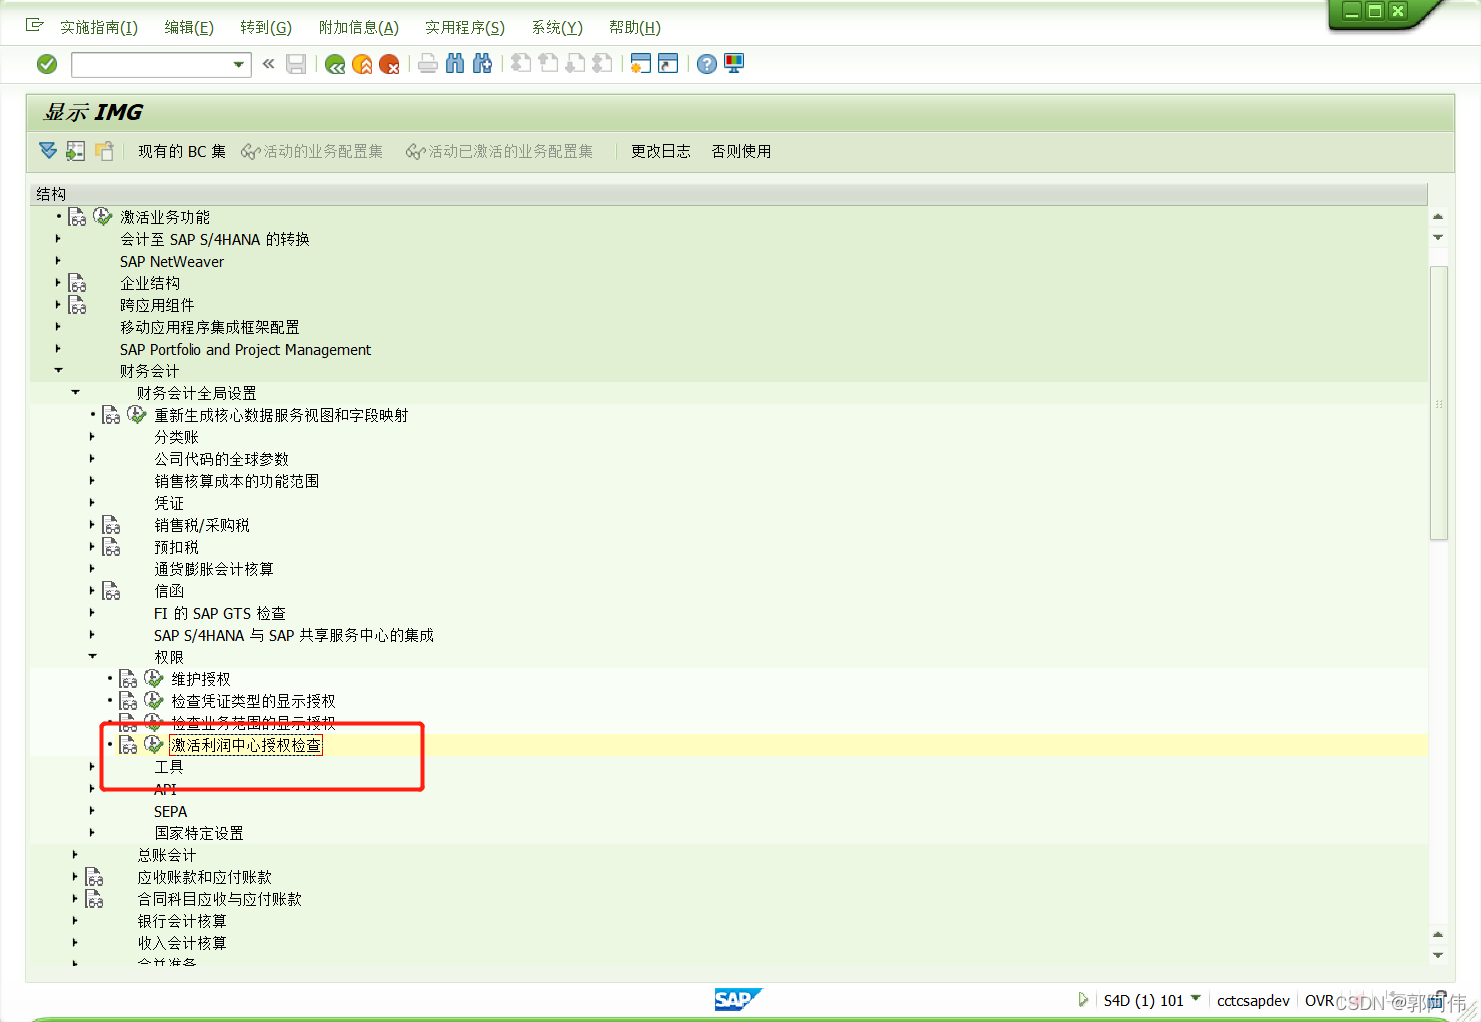Select the 激活利润中心授权检查 tree entry
Viewport: 1481px width, 1022px height.
246,745
